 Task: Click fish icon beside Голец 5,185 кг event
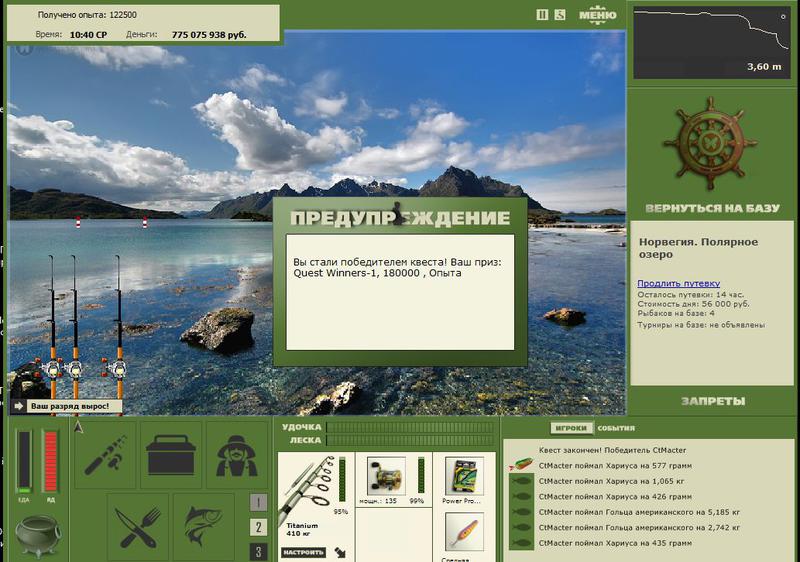[521, 512]
